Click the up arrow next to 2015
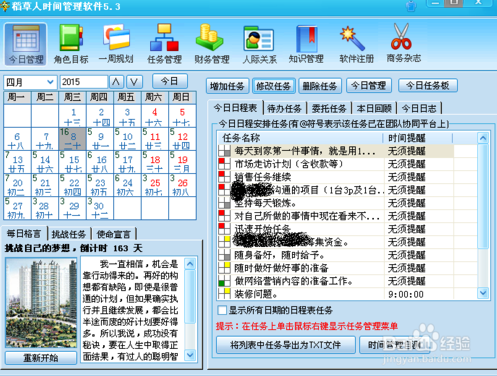Screen dimensions: 497x376 pos(116,82)
